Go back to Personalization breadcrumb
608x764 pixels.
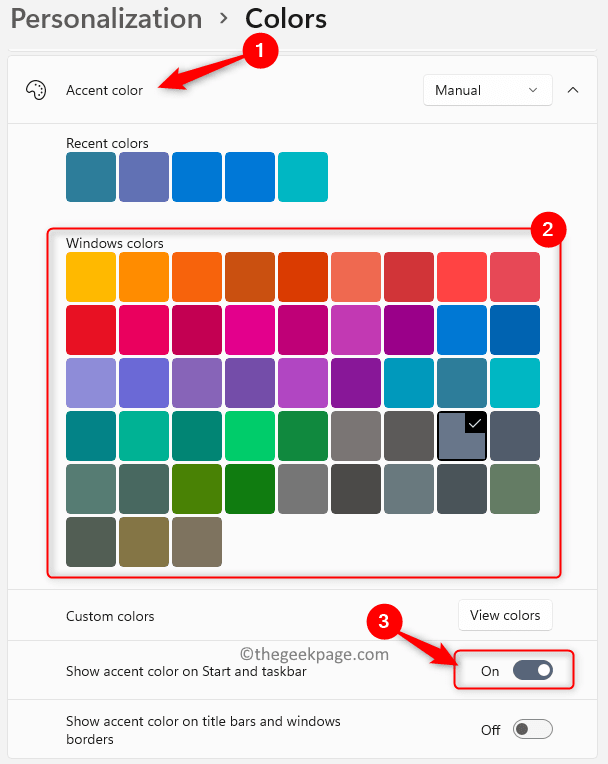[100, 18]
